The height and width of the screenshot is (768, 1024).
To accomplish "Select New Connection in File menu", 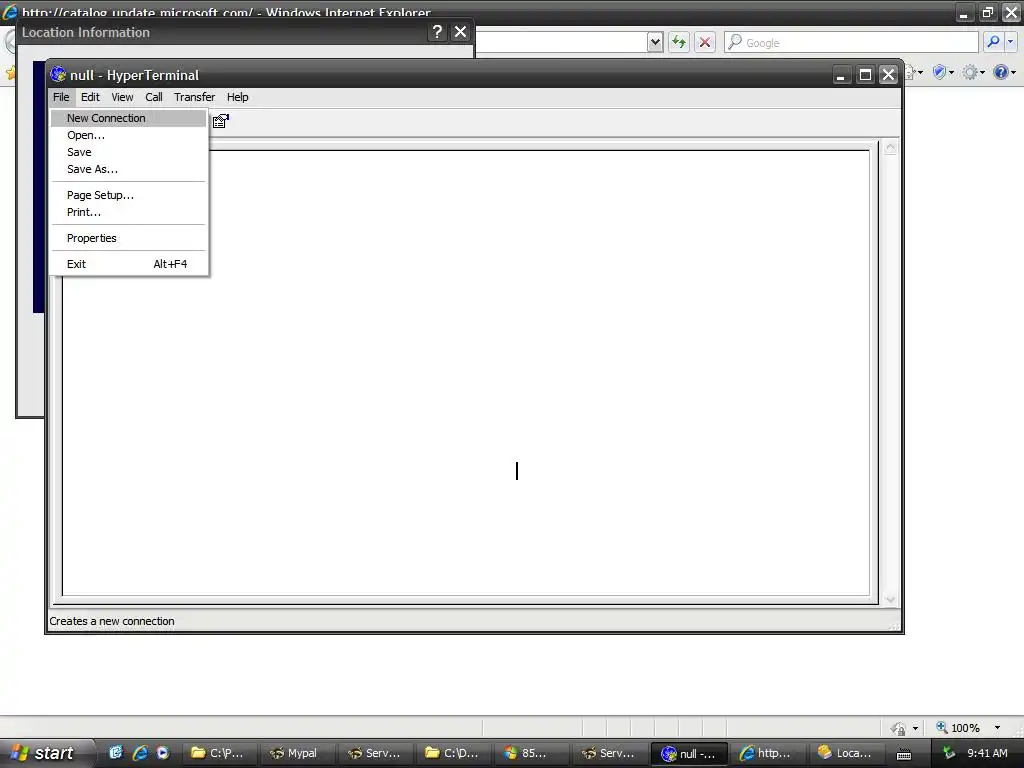I will [x=129, y=118].
